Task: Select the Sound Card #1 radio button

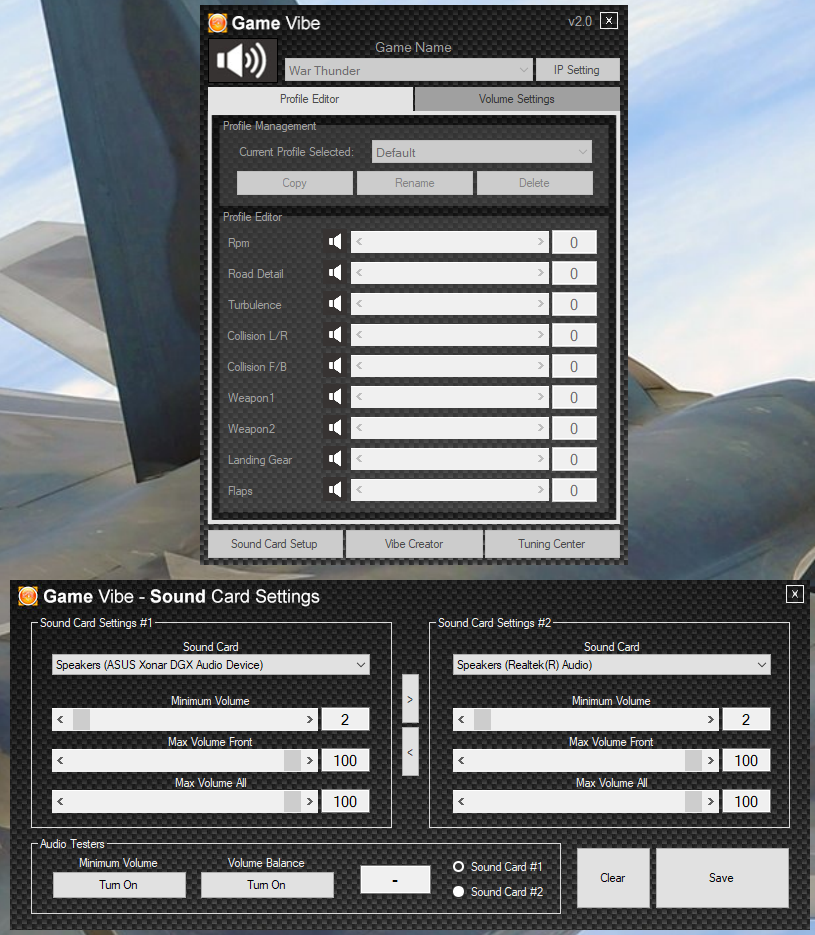Action: (458, 866)
